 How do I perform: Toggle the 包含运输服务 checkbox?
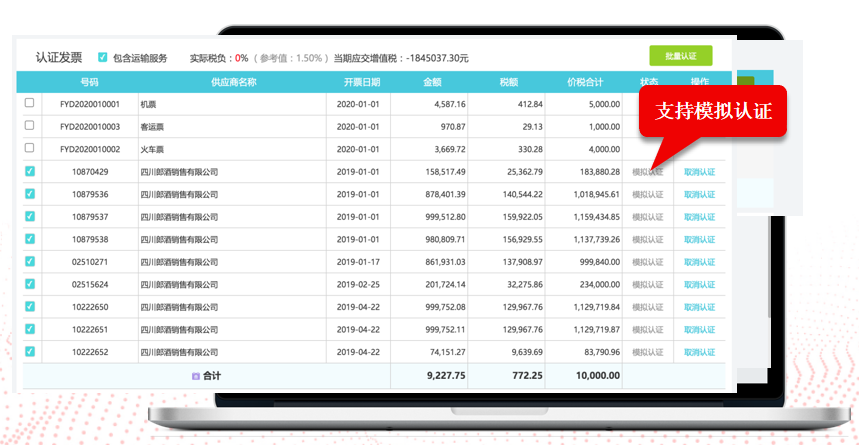pos(103,58)
